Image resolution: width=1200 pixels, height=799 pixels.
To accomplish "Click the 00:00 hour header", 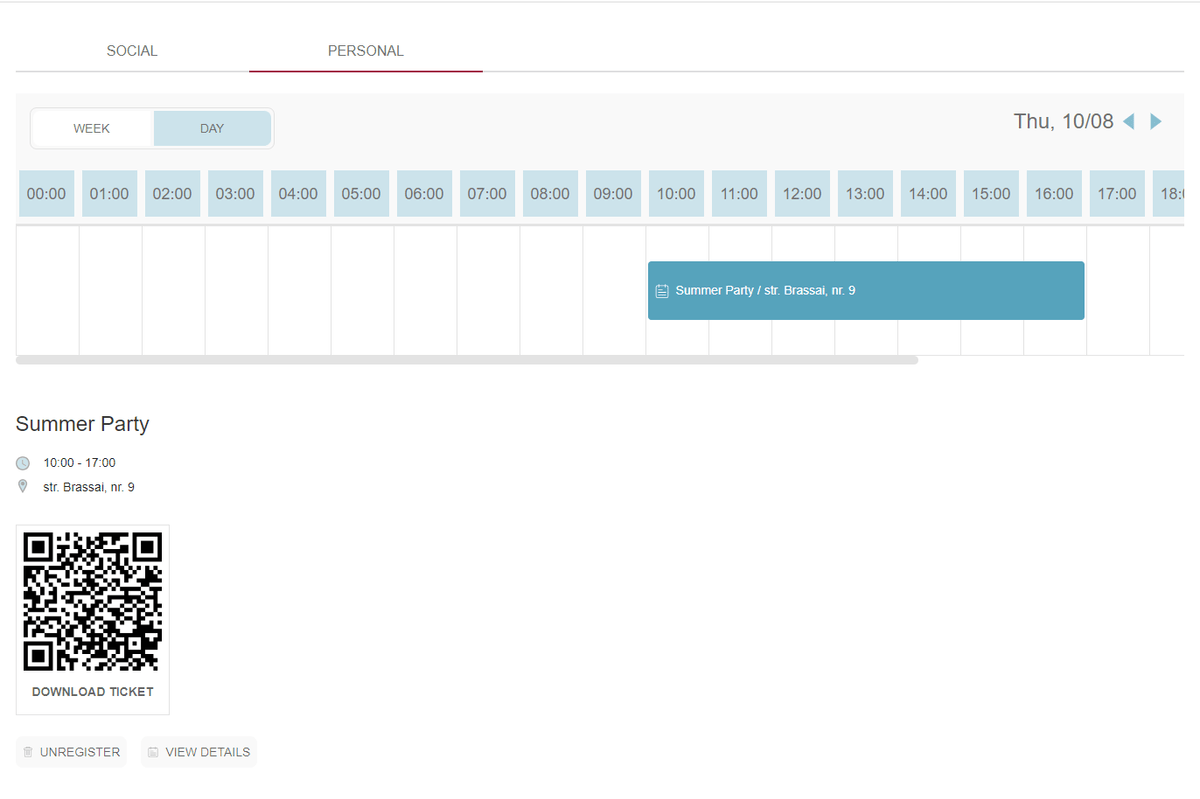I will click(x=46, y=194).
